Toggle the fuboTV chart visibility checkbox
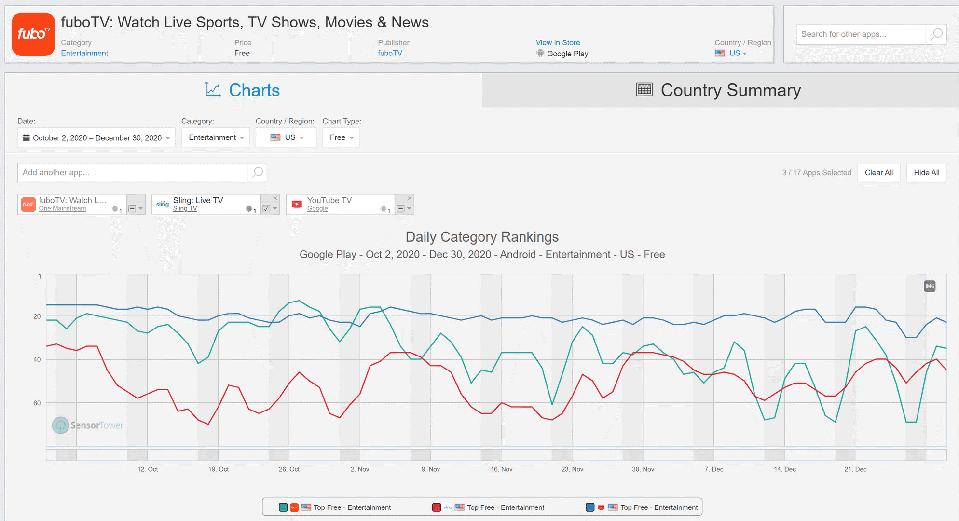 pyautogui.click(x=131, y=209)
